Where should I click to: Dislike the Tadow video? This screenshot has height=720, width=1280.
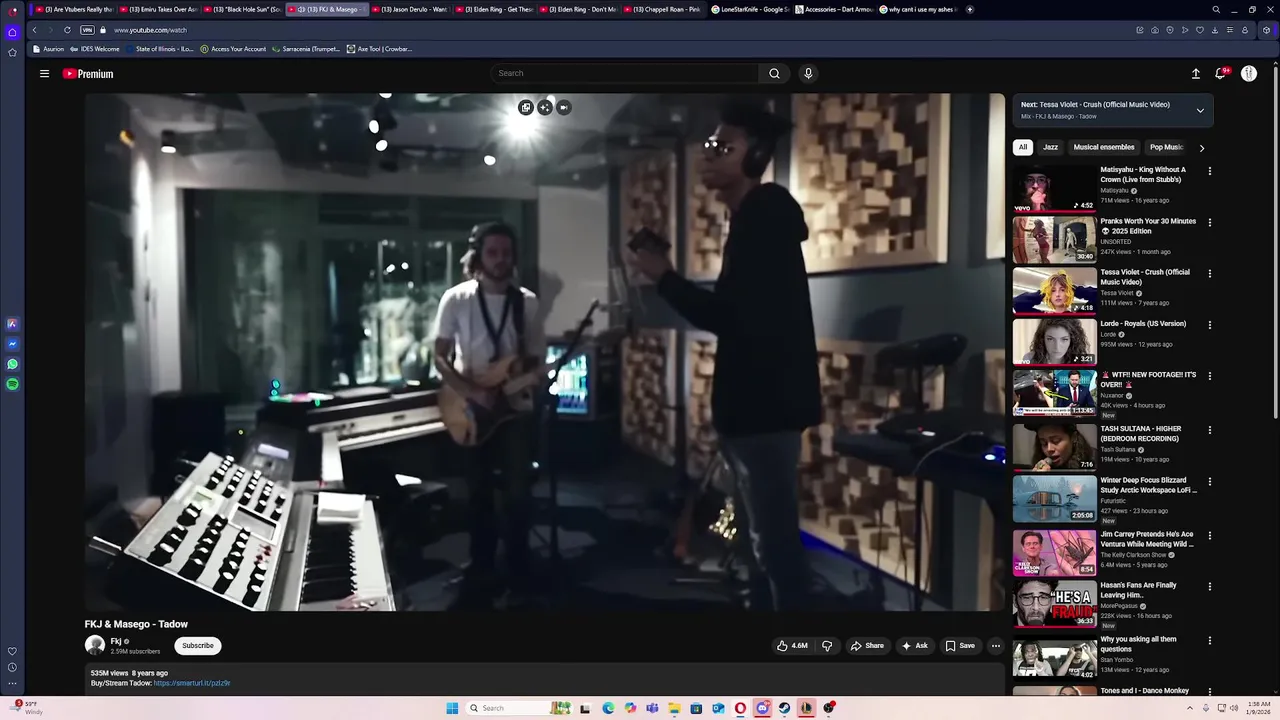pos(827,646)
